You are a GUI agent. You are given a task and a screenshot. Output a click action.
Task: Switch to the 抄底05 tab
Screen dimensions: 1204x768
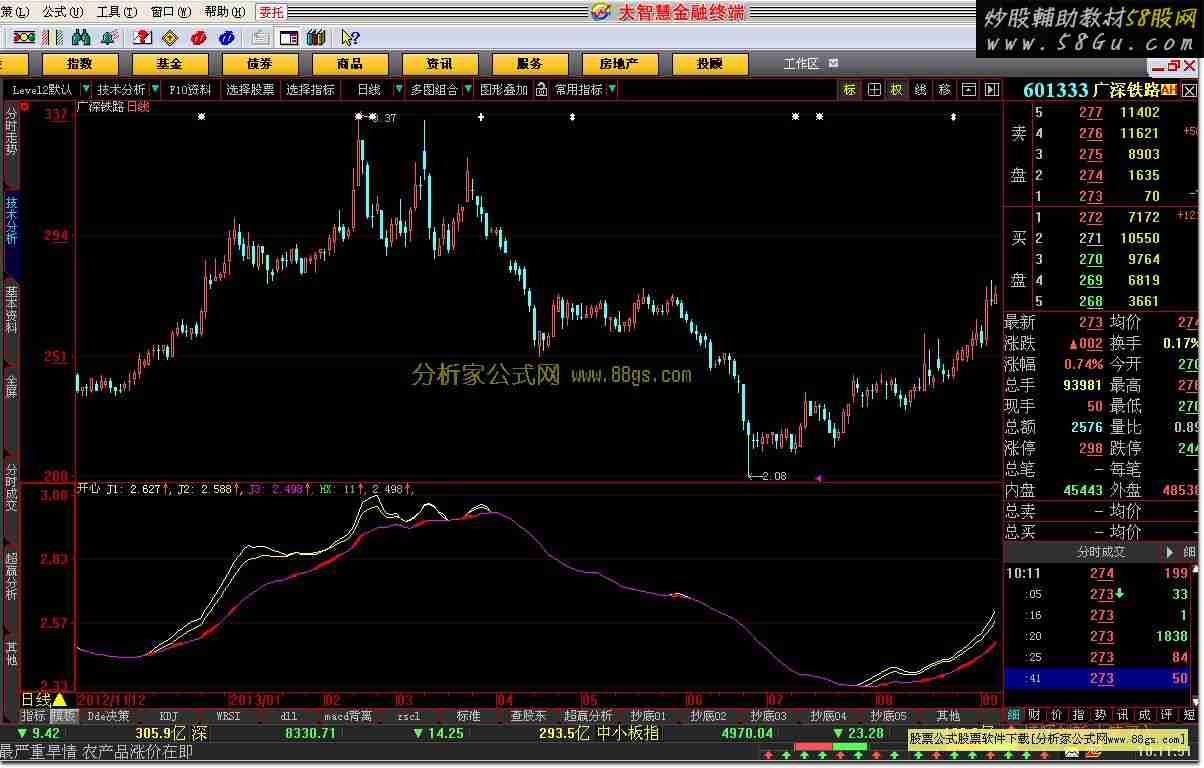point(888,716)
